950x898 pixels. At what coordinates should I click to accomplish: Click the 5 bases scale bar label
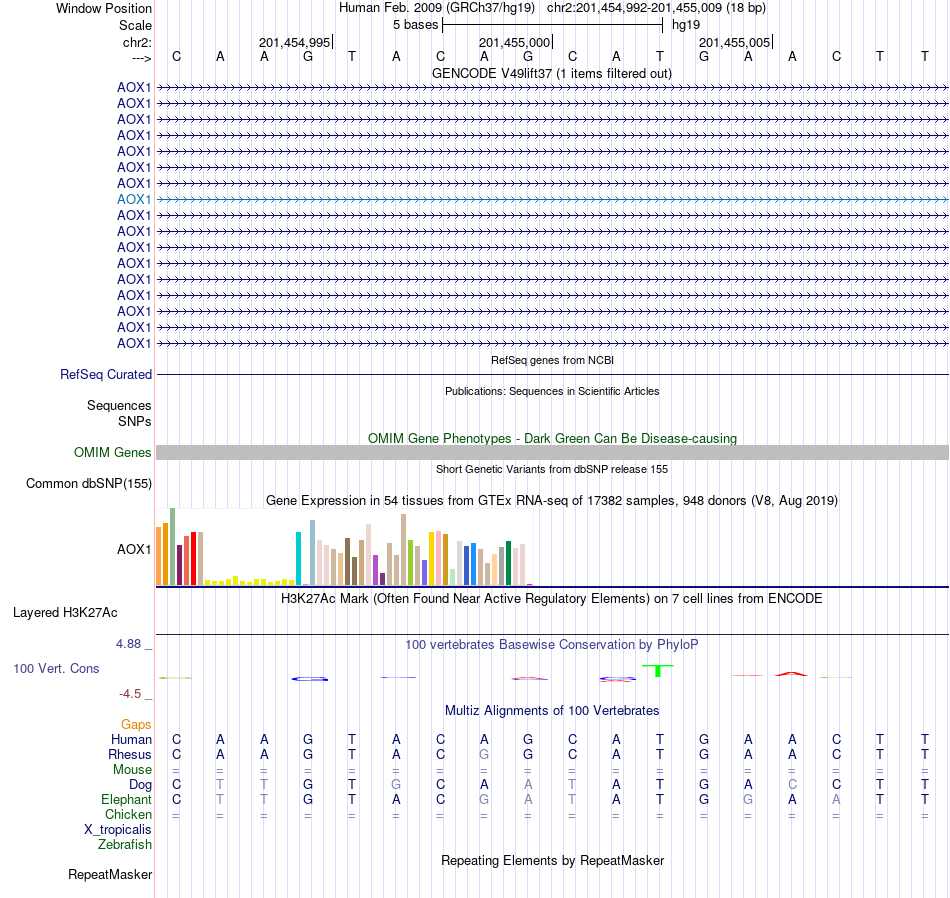(415, 25)
